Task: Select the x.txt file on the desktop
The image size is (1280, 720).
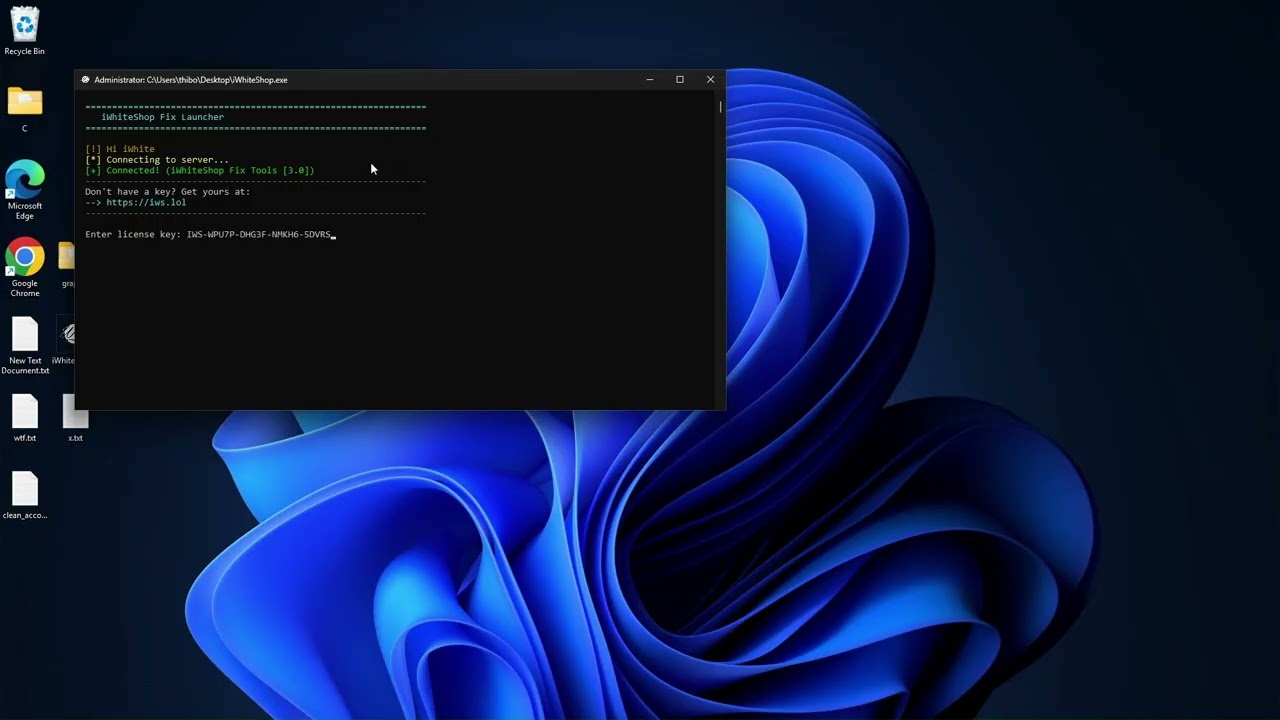Action: click(x=75, y=418)
